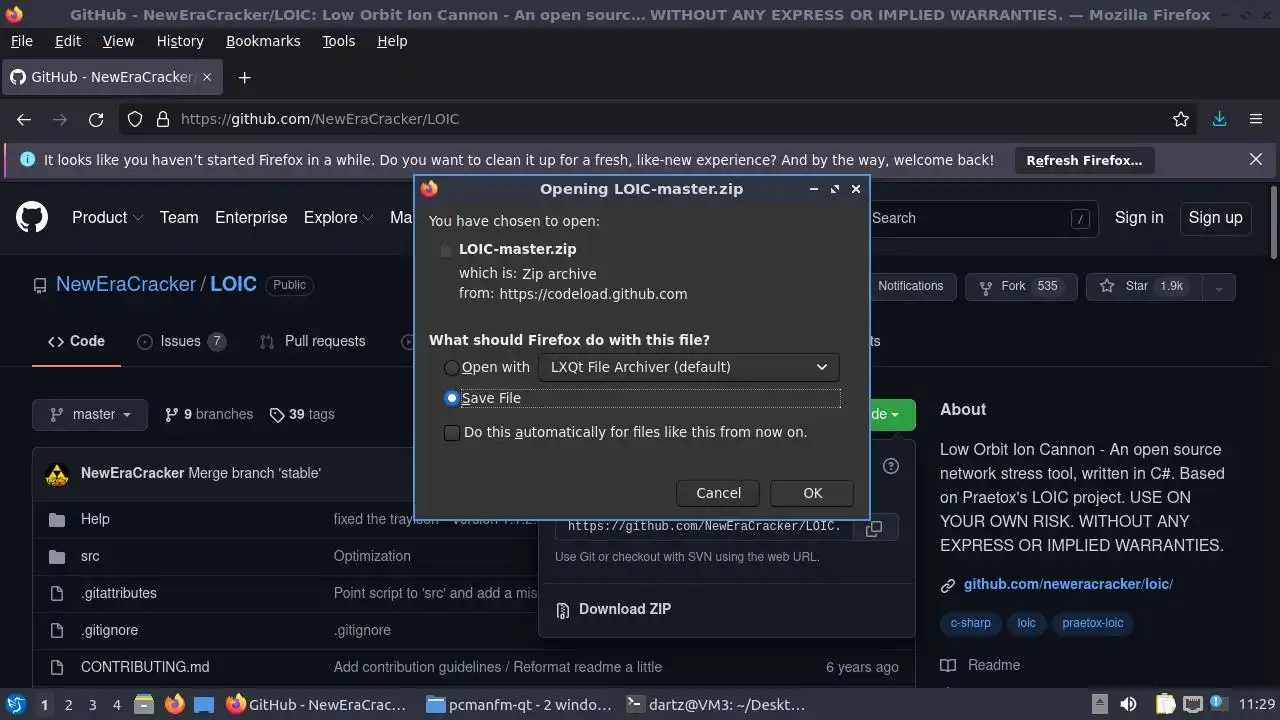Open the src folder row
Viewport: 1280px width, 720px height.
pos(90,556)
